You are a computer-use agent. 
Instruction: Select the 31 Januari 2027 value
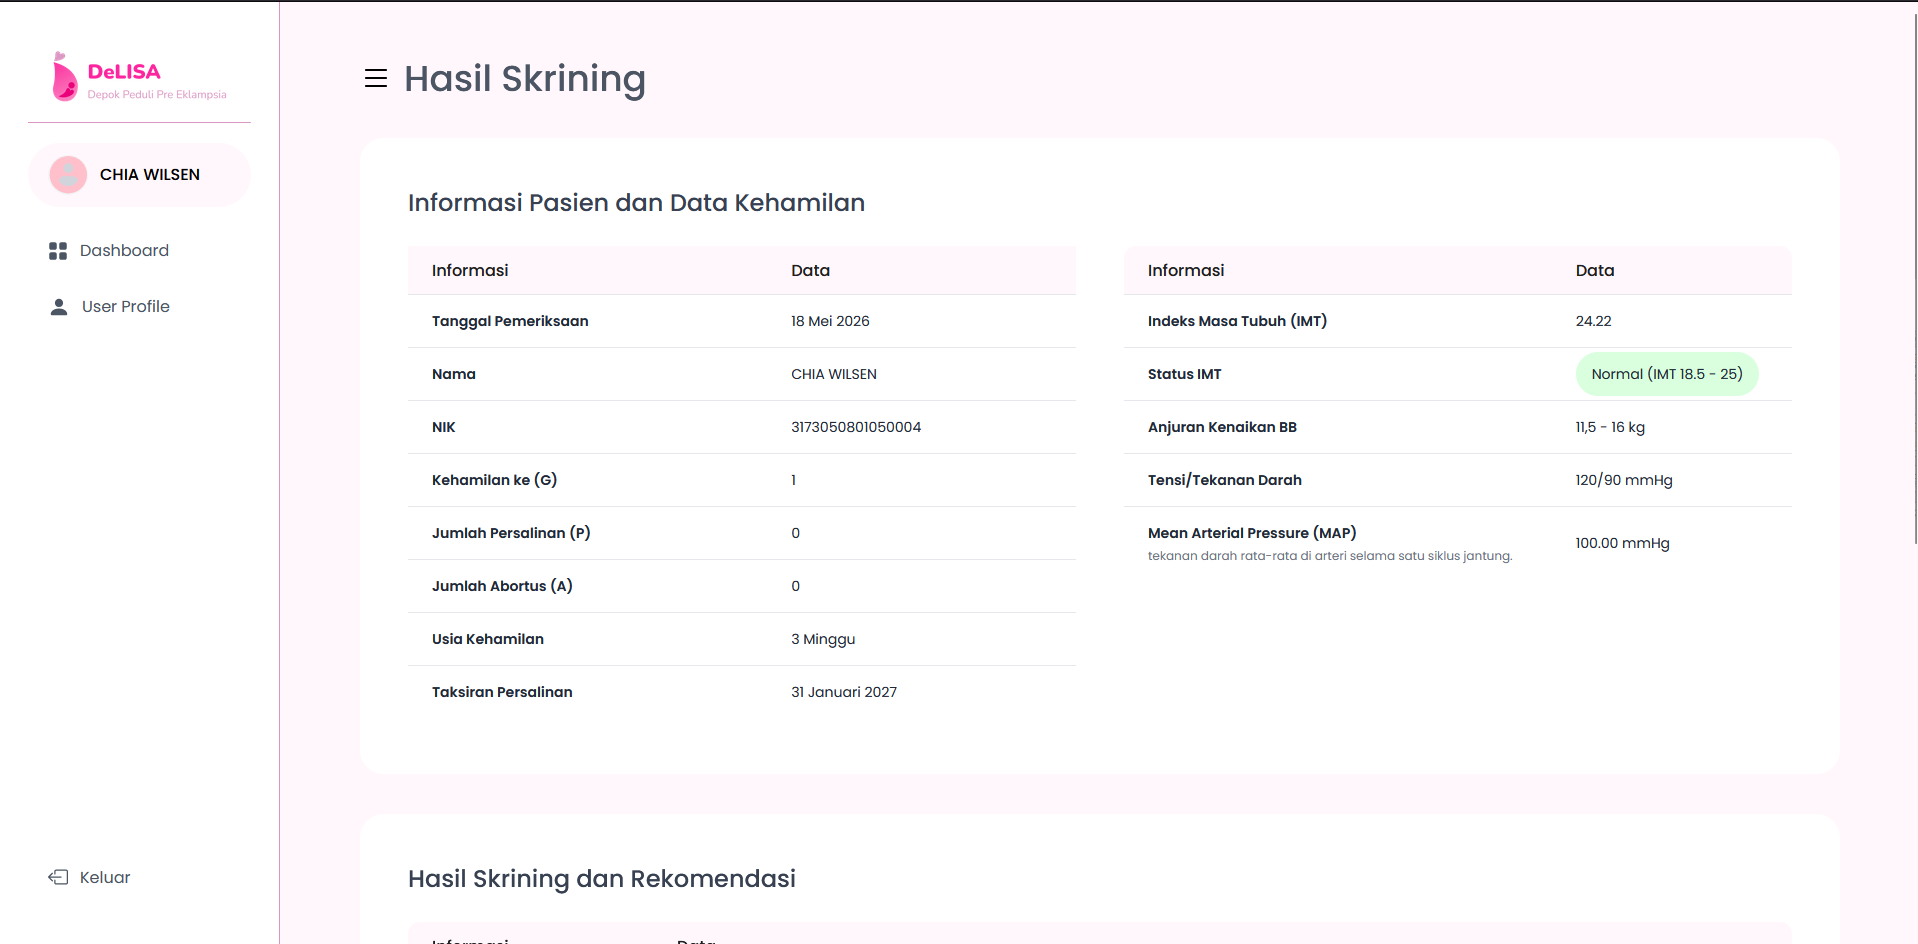click(x=844, y=692)
